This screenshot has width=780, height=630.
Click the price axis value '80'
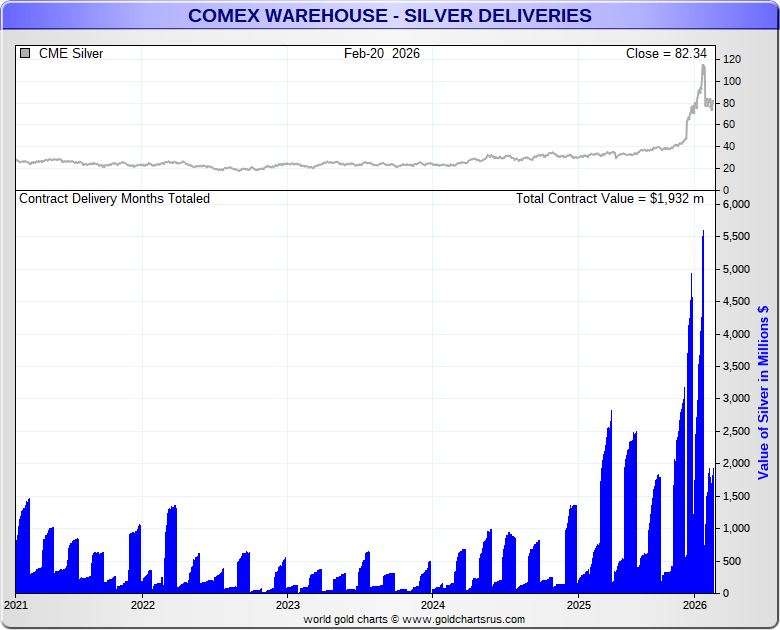point(729,103)
